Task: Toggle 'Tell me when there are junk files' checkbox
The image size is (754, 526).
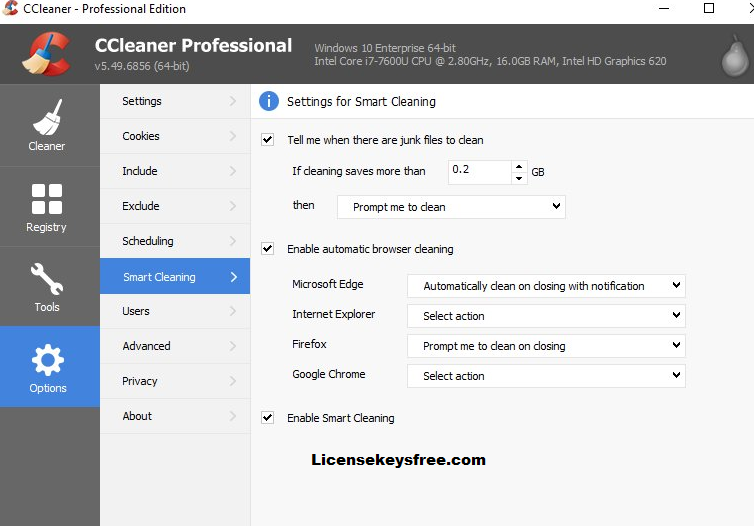Action: click(x=267, y=140)
